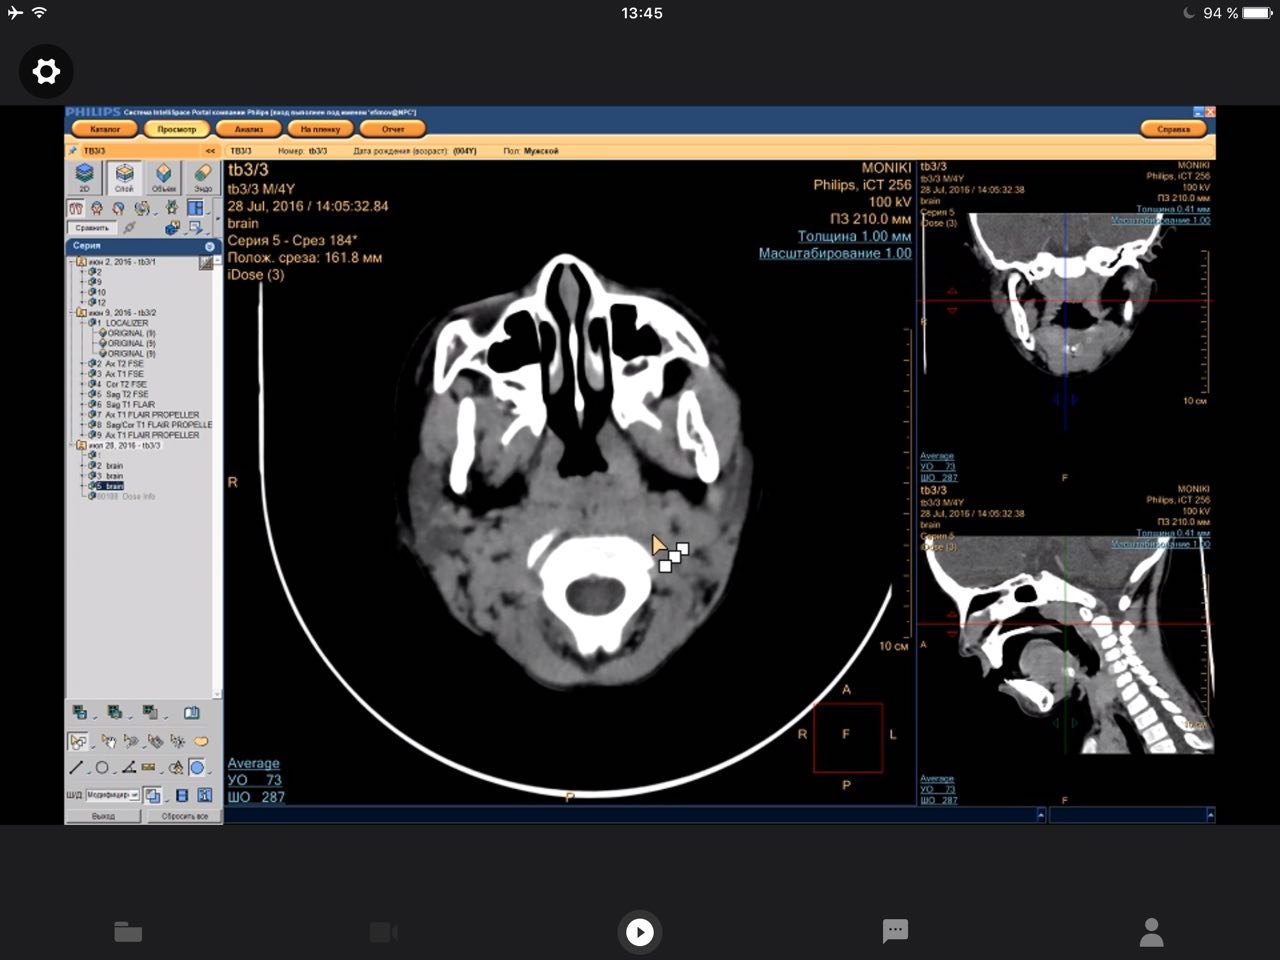Screen dimensions: 1280x960
Task: Select the 5 brain series
Action: 108,486
